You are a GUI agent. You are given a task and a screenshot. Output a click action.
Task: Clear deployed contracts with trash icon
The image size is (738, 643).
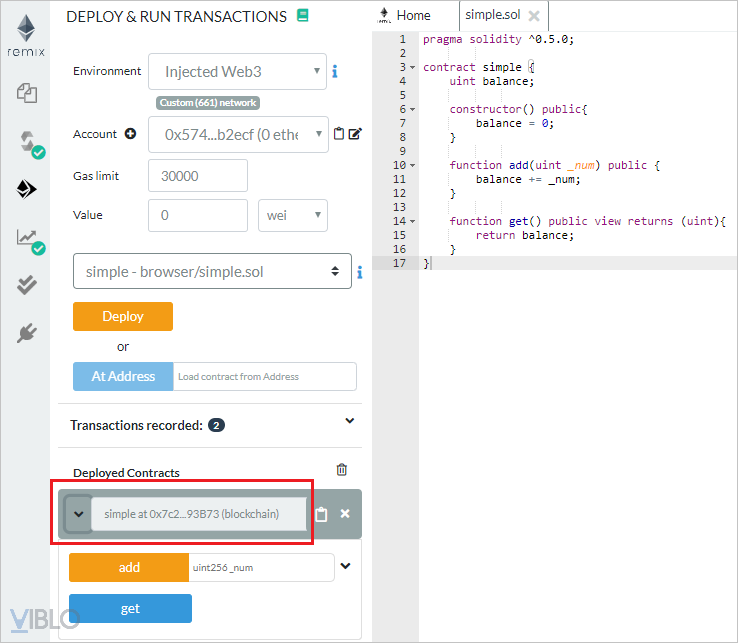342,469
